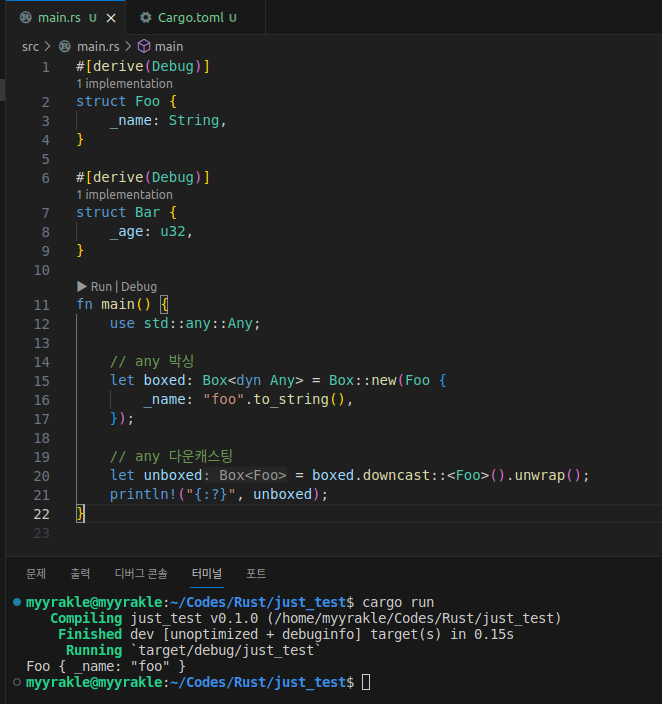The width and height of the screenshot is (662, 704).
Task: Open the main symbol breadcrumb dropdown
Action: click(x=169, y=46)
